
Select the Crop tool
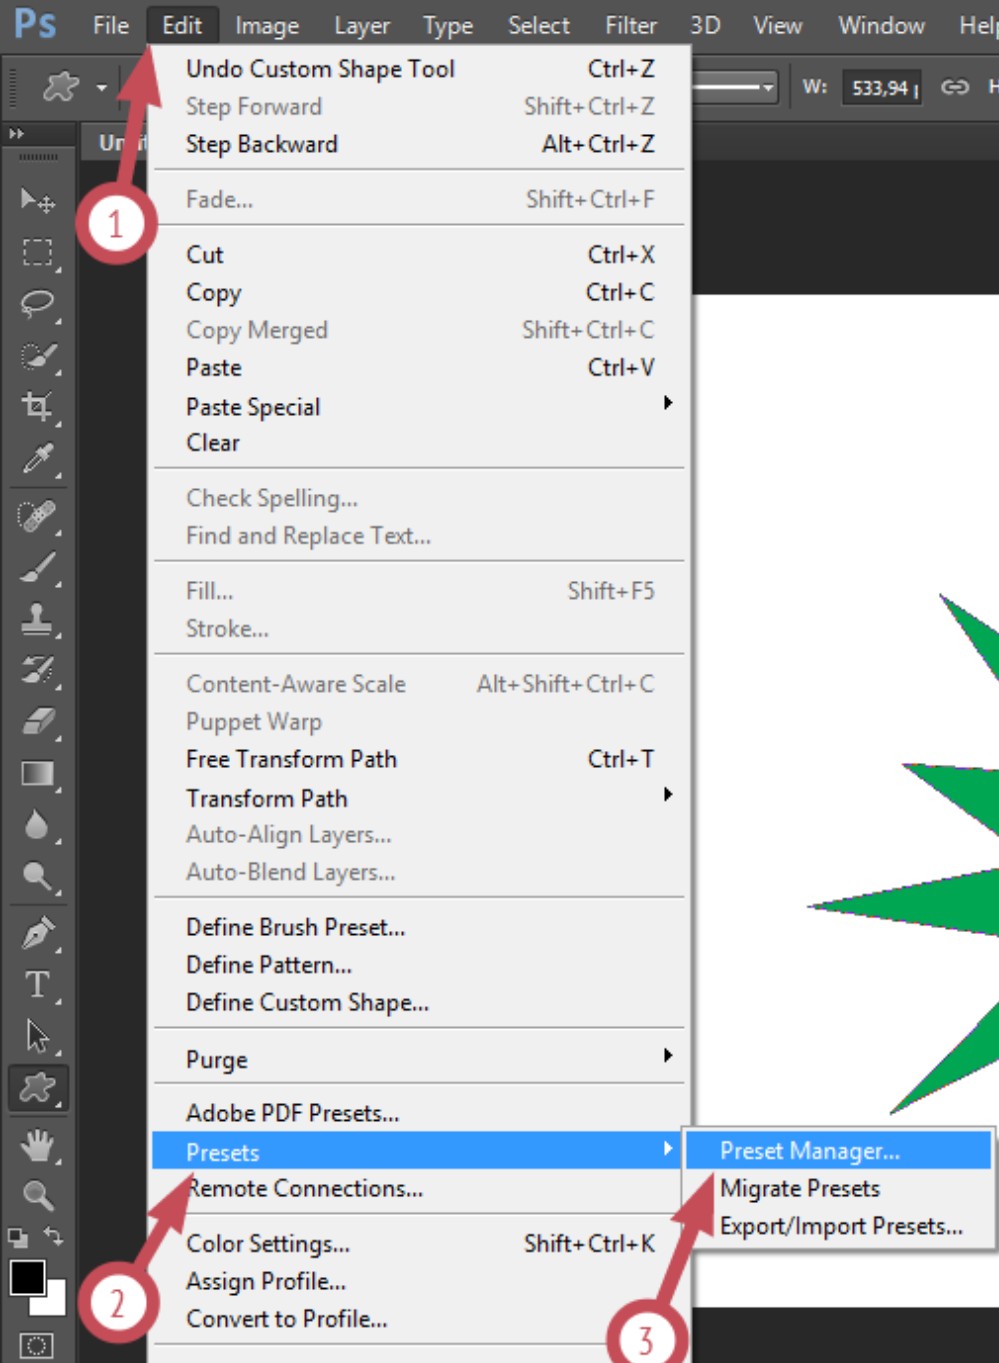[38, 406]
